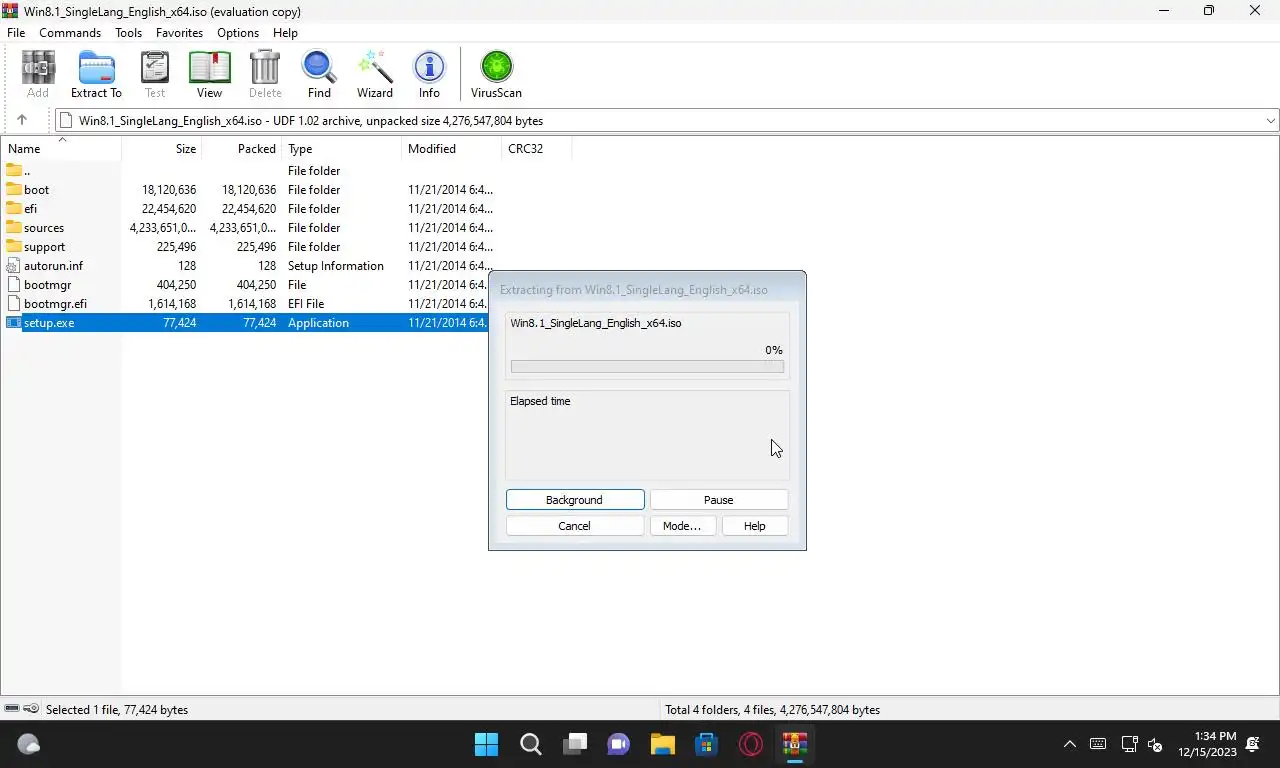Click the WinRAR title bar icon

[11, 11]
